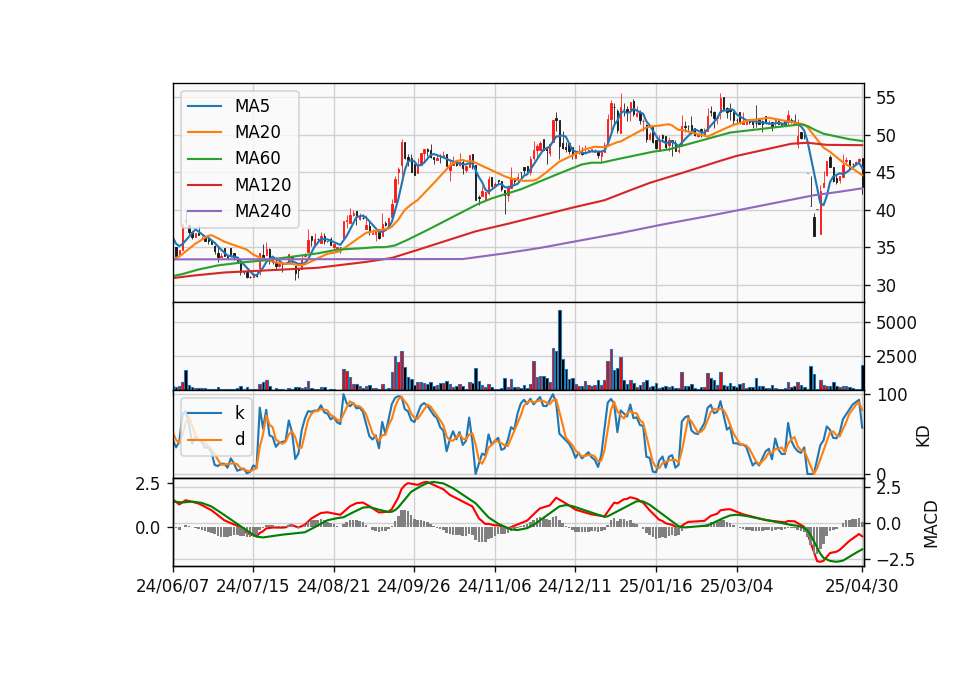960x690 pixels.
Task: Click the 24/06/07 date label
Action: click(173, 586)
